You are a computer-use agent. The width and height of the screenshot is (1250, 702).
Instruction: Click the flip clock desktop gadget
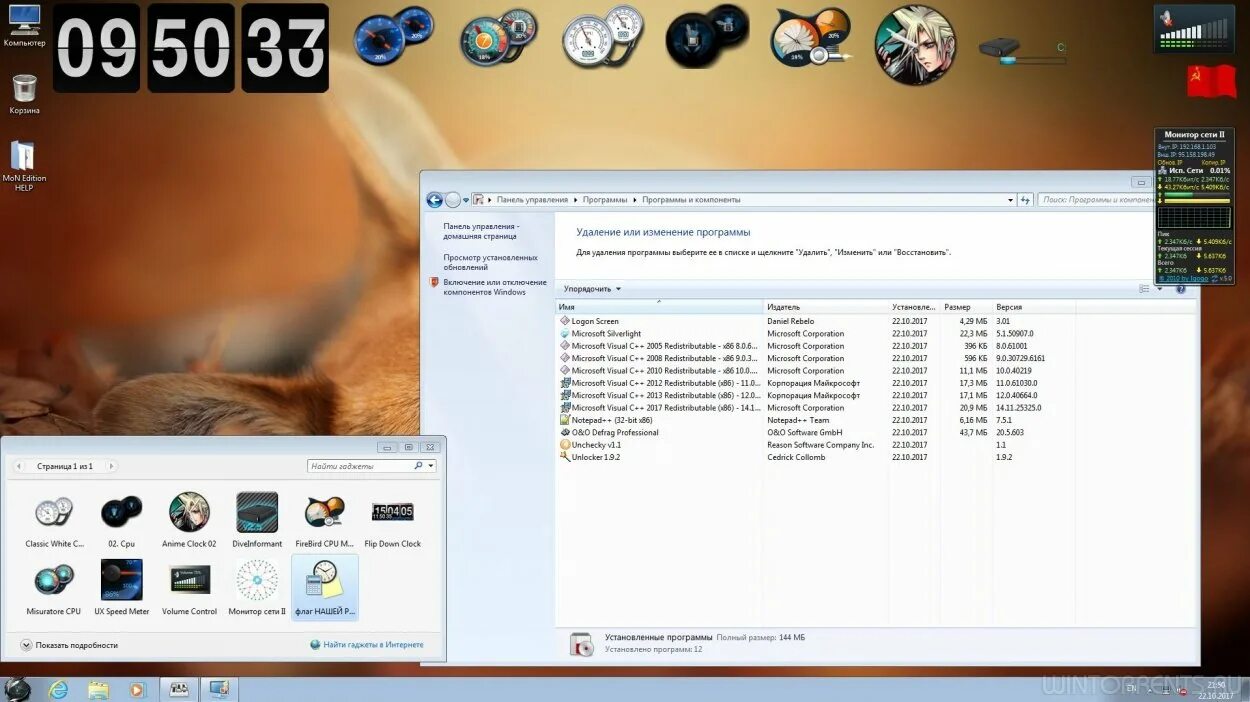tap(190, 48)
